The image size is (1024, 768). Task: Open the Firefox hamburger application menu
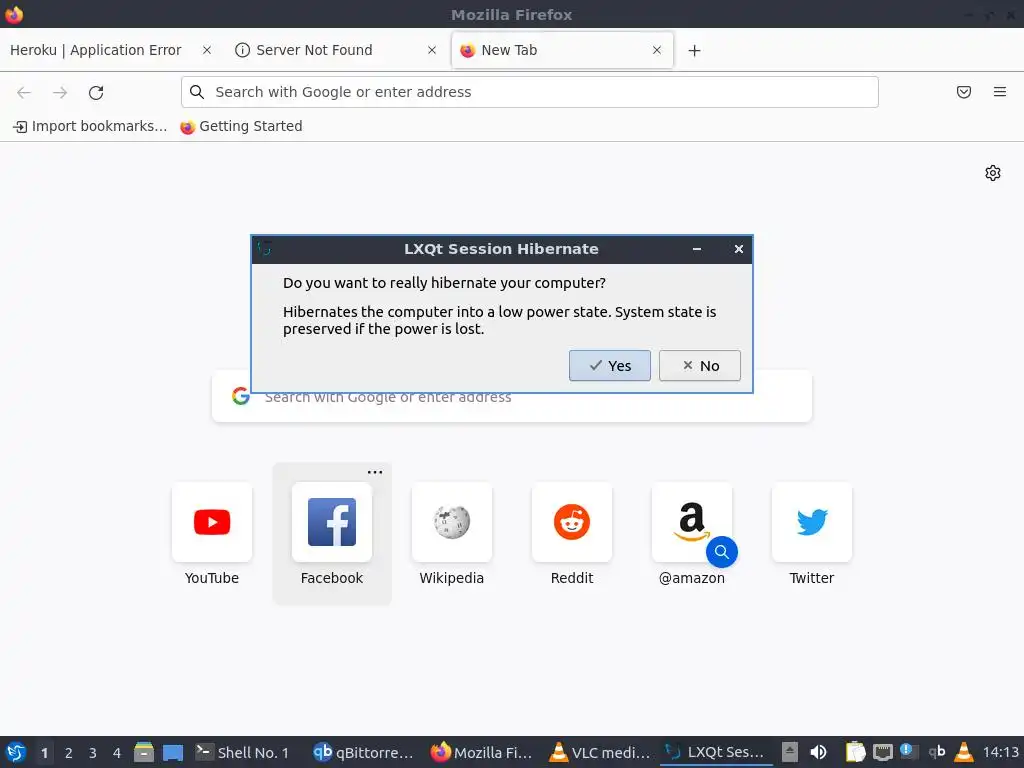pos(1000,92)
